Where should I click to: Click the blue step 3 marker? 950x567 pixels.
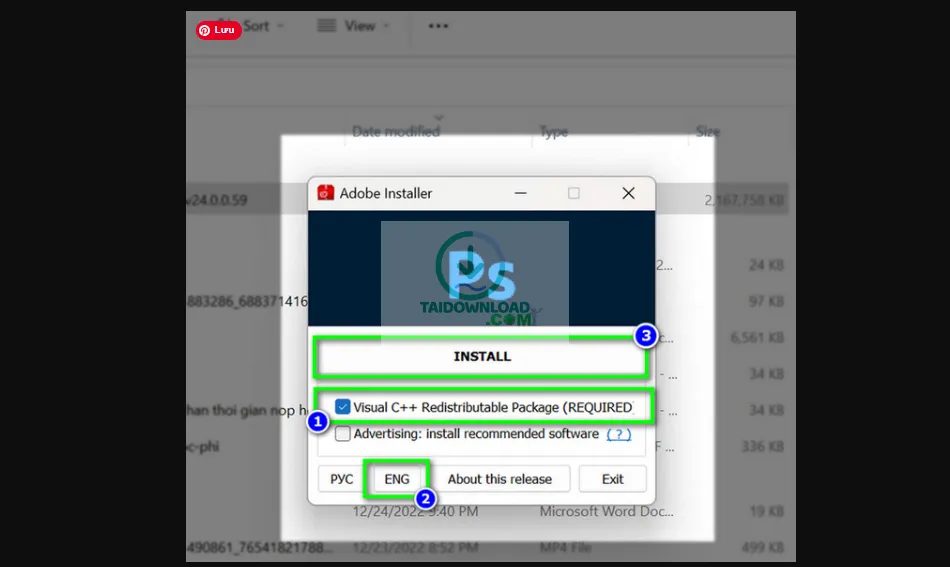[646, 336]
